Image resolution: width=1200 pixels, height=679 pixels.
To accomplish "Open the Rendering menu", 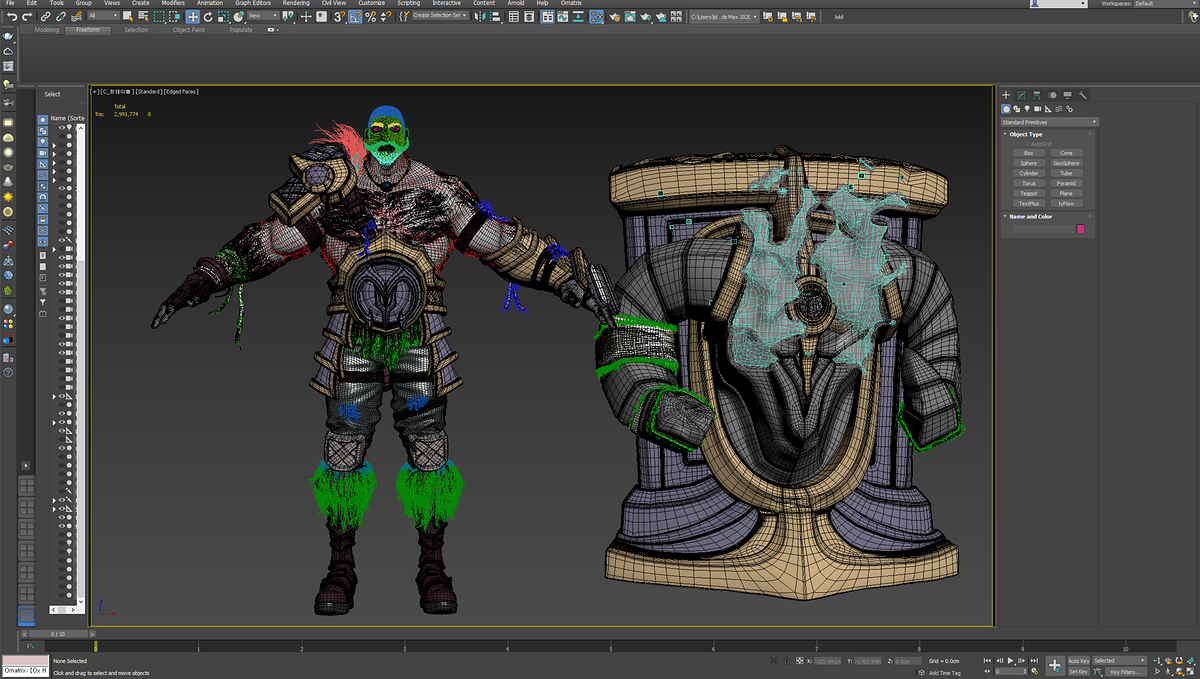I will pyautogui.click(x=296, y=3).
